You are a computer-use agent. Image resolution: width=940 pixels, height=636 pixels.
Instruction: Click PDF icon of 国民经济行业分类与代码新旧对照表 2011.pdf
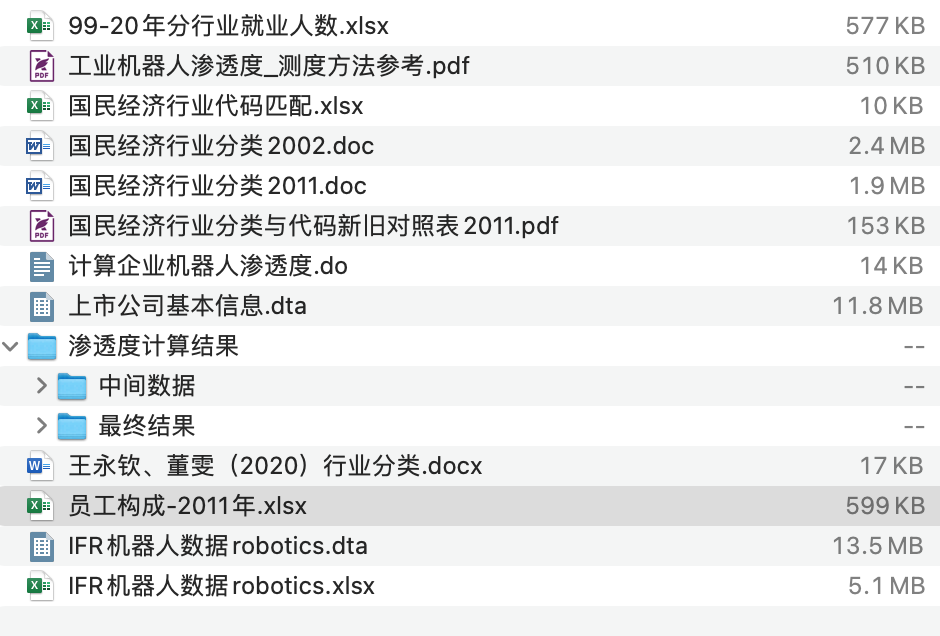pos(41,226)
